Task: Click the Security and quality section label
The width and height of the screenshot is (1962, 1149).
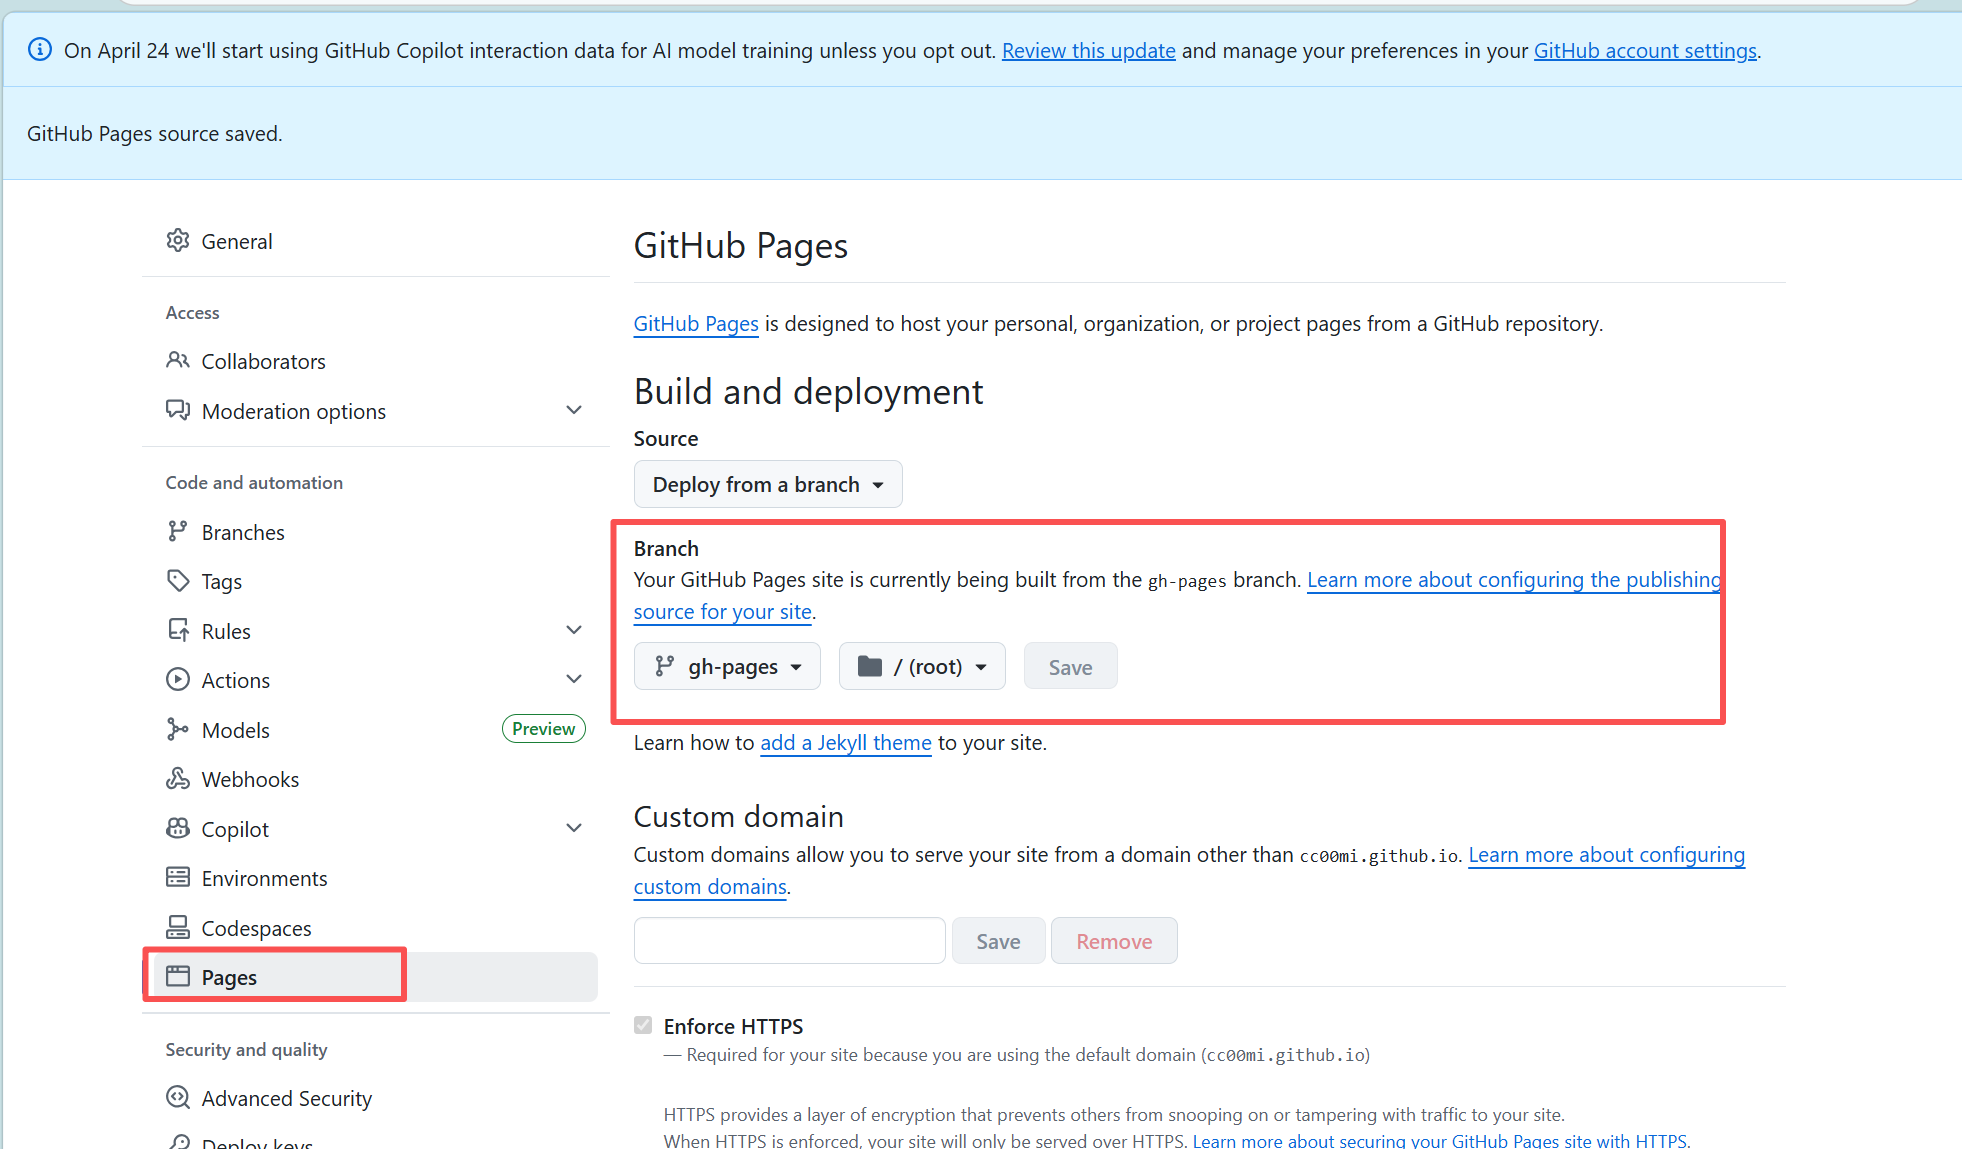Action: (246, 1050)
